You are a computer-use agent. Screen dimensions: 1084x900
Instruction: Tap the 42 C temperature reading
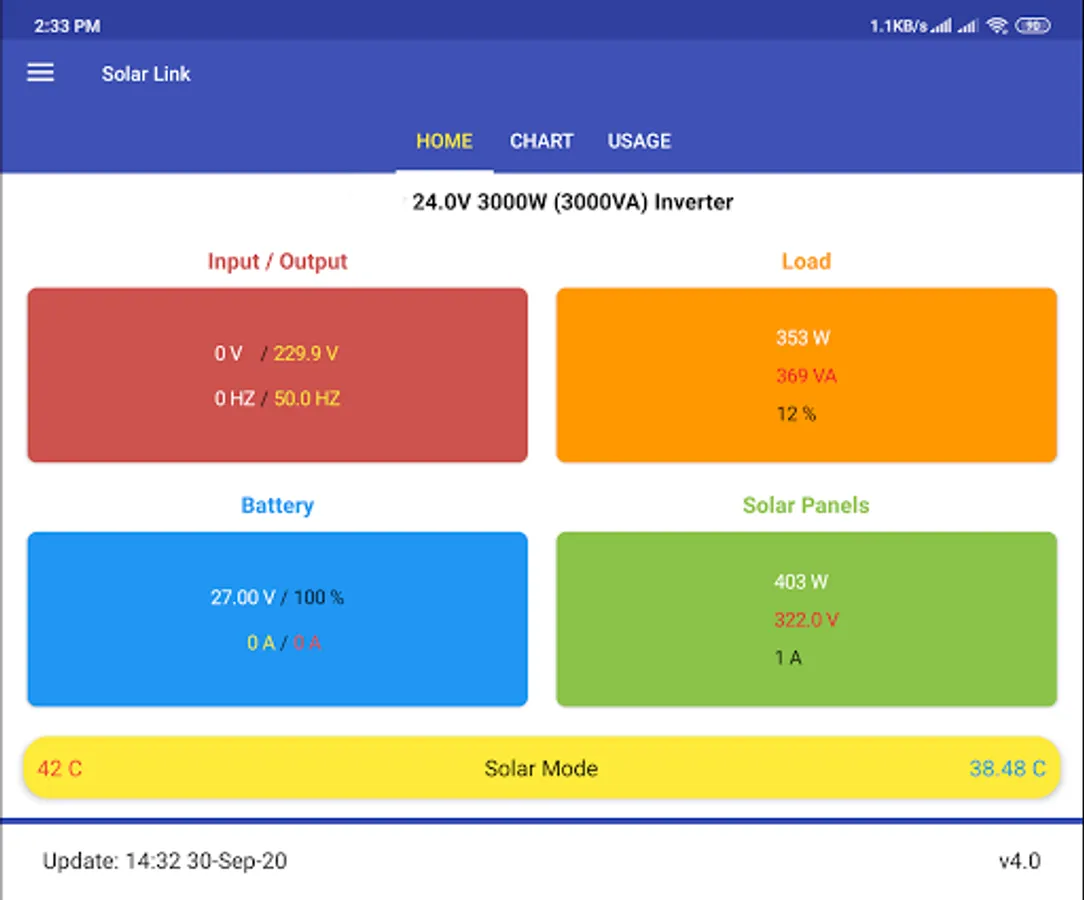(x=59, y=769)
